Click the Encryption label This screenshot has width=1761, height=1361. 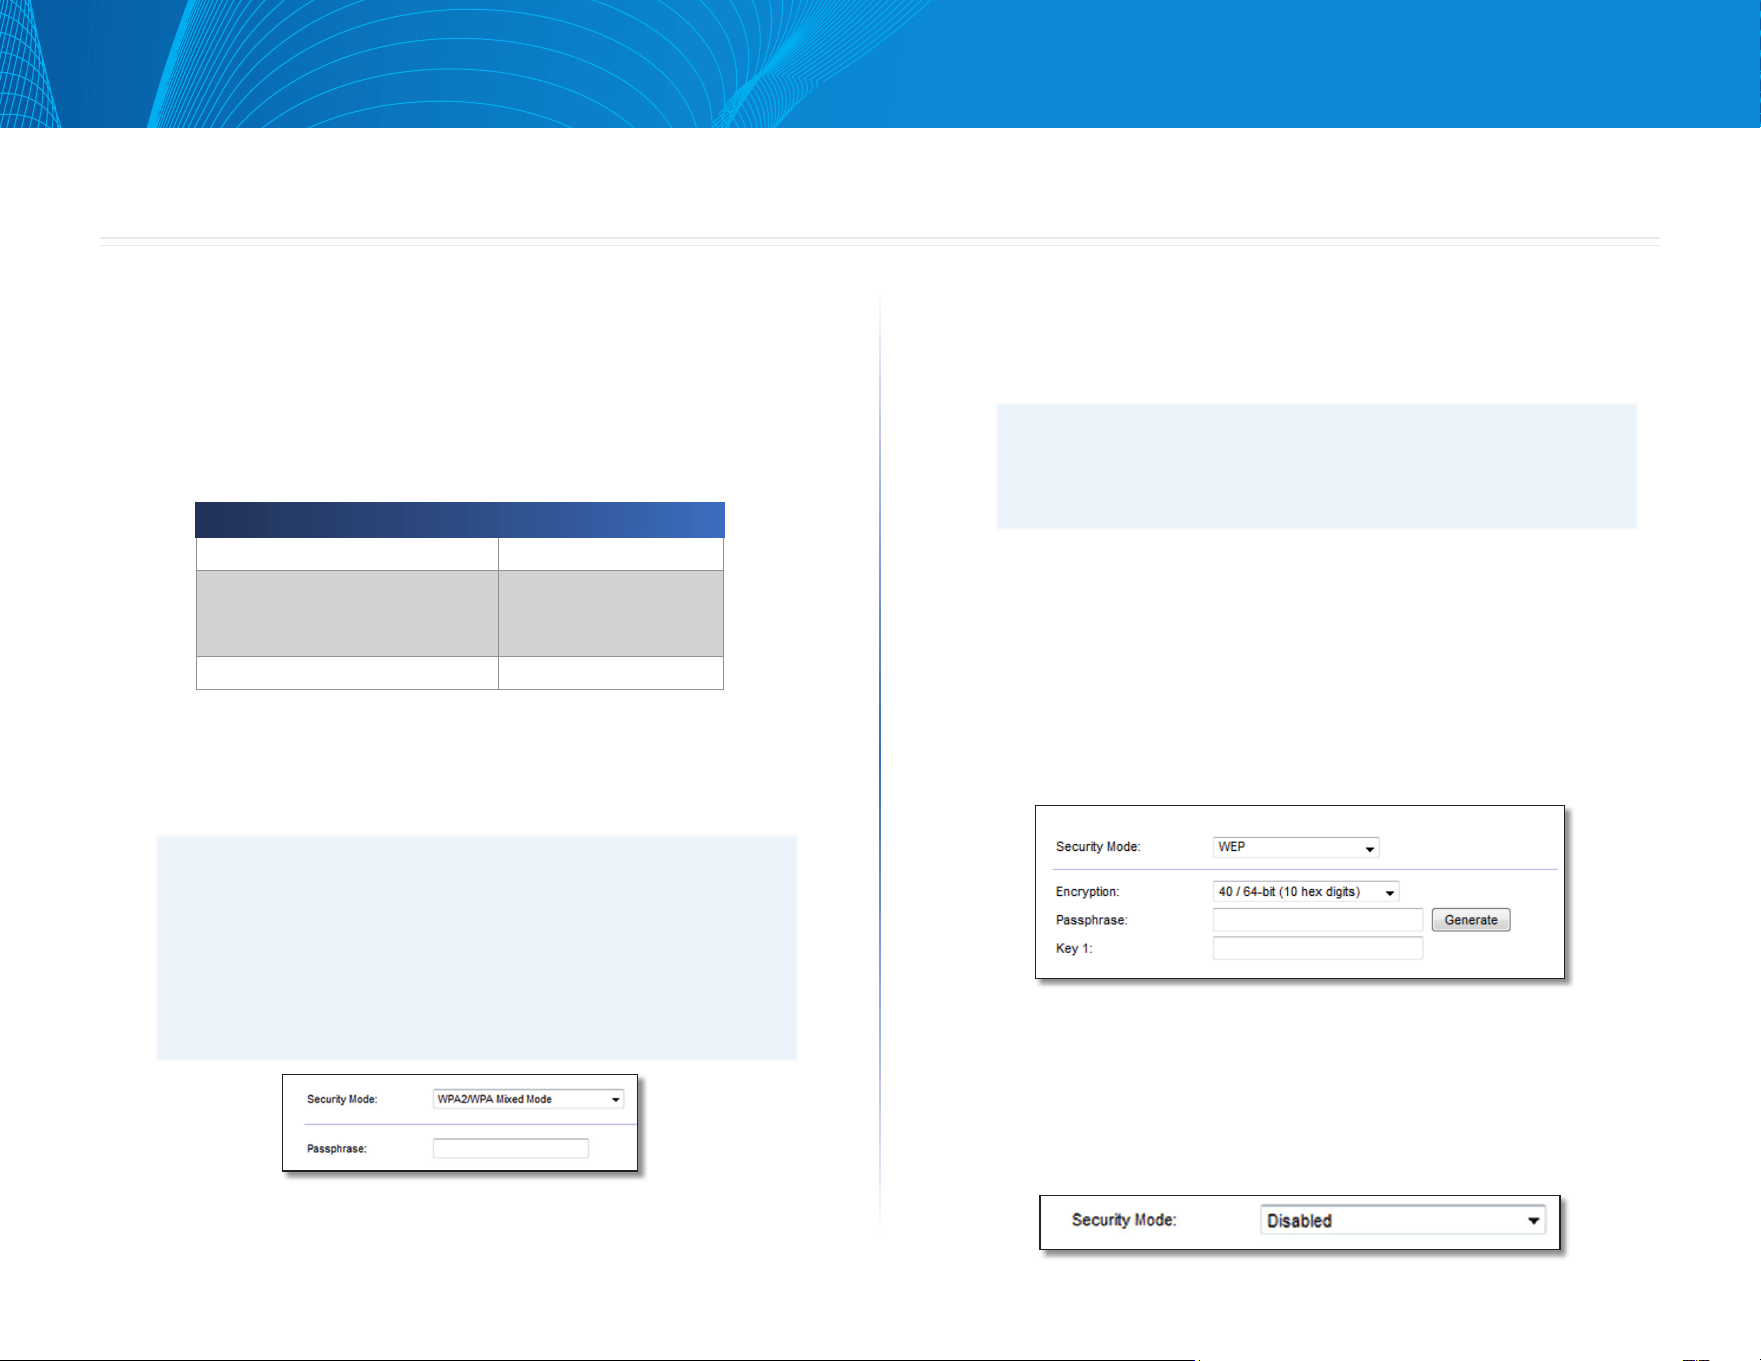tap(1087, 892)
